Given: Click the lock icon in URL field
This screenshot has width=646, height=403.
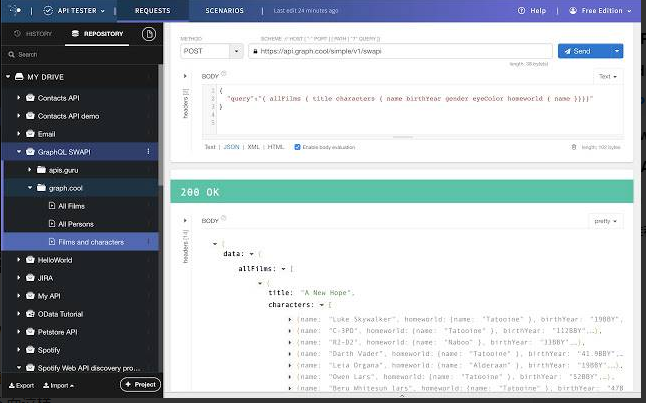Looking at the screenshot, I should 255,52.
